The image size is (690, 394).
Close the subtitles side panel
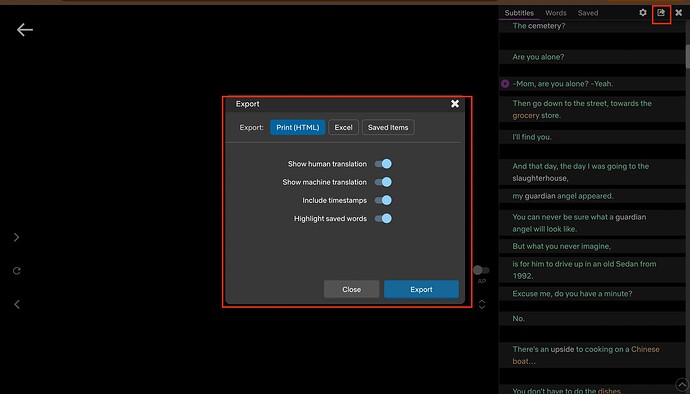click(679, 13)
